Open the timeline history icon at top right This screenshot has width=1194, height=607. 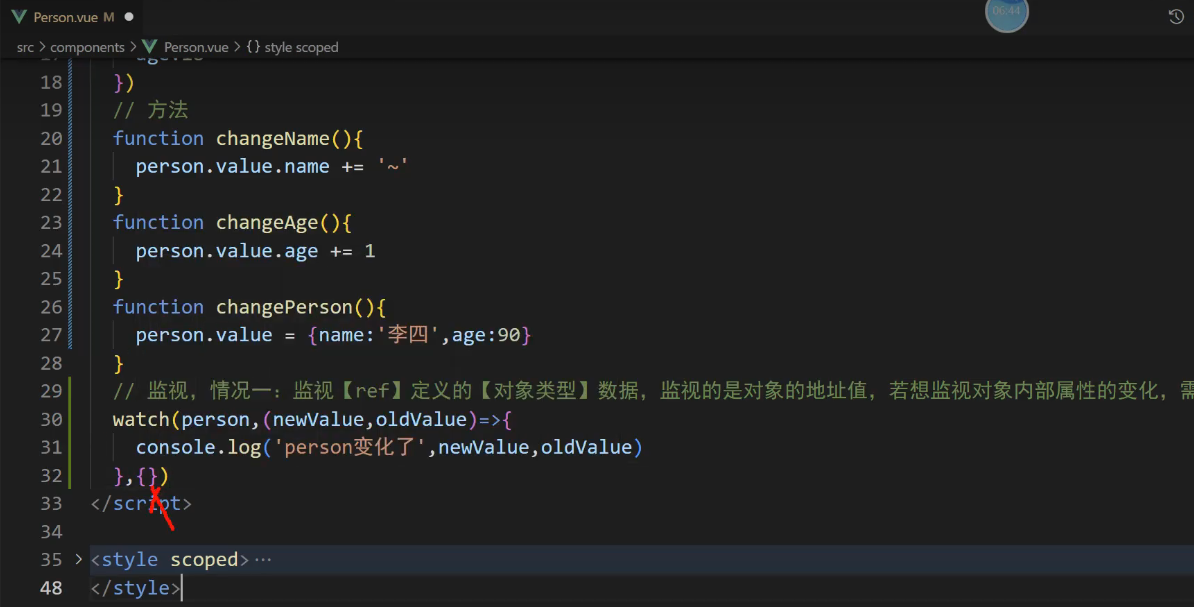coord(1176,17)
